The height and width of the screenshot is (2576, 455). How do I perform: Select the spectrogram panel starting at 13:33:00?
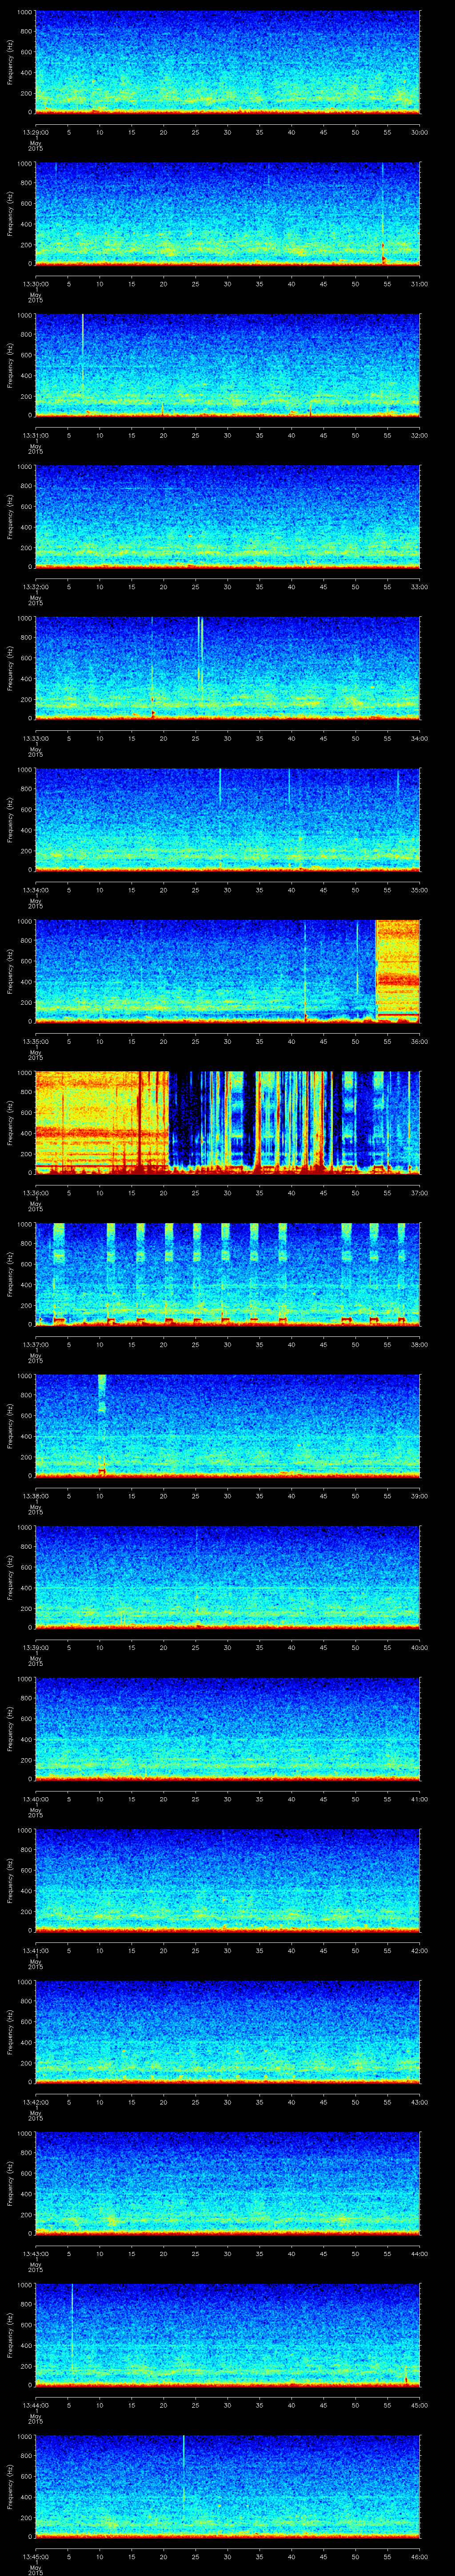coord(227,668)
